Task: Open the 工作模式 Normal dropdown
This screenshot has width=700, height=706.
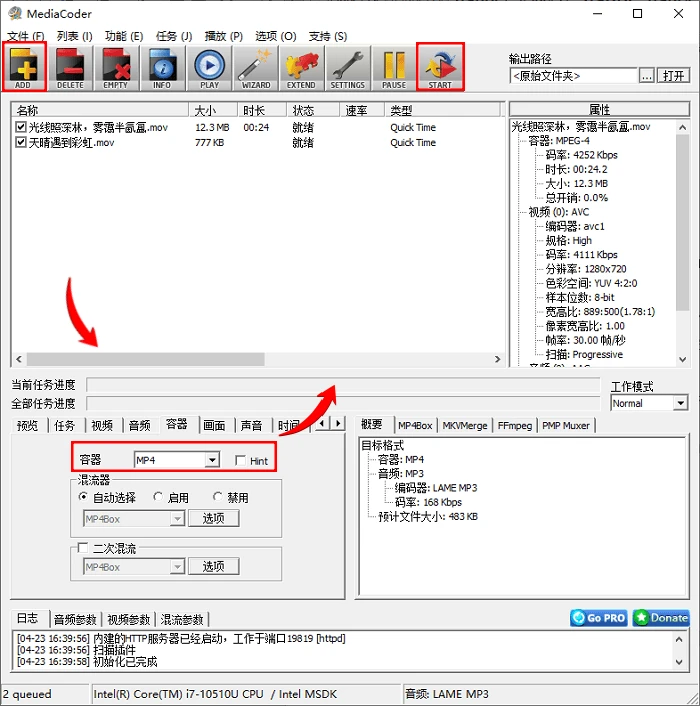Action: (x=681, y=403)
